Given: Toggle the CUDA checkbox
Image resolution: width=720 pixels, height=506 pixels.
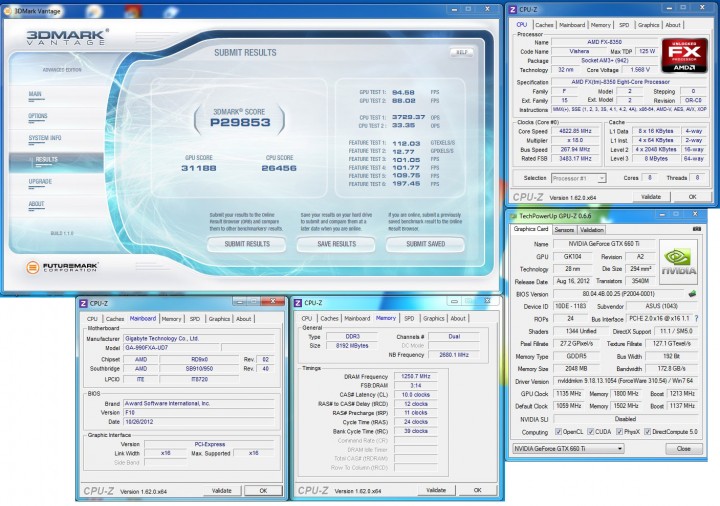Looking at the screenshot, I should (x=591, y=432).
